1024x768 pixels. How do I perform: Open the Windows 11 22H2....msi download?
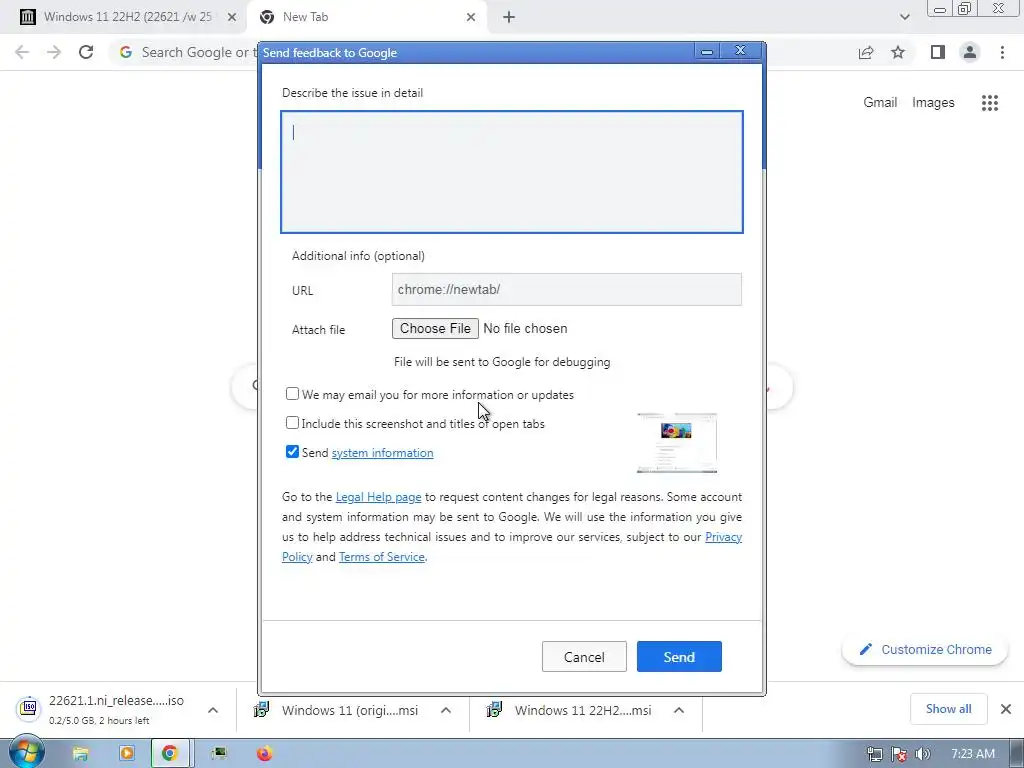point(569,710)
